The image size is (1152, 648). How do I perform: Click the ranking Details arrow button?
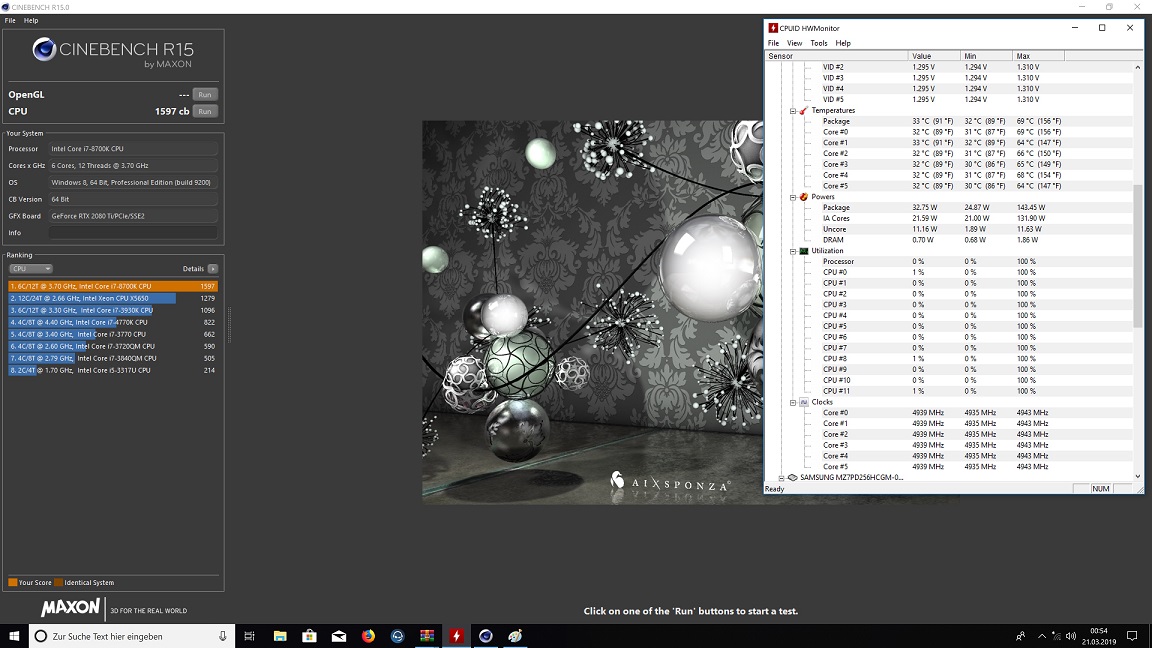click(x=212, y=269)
